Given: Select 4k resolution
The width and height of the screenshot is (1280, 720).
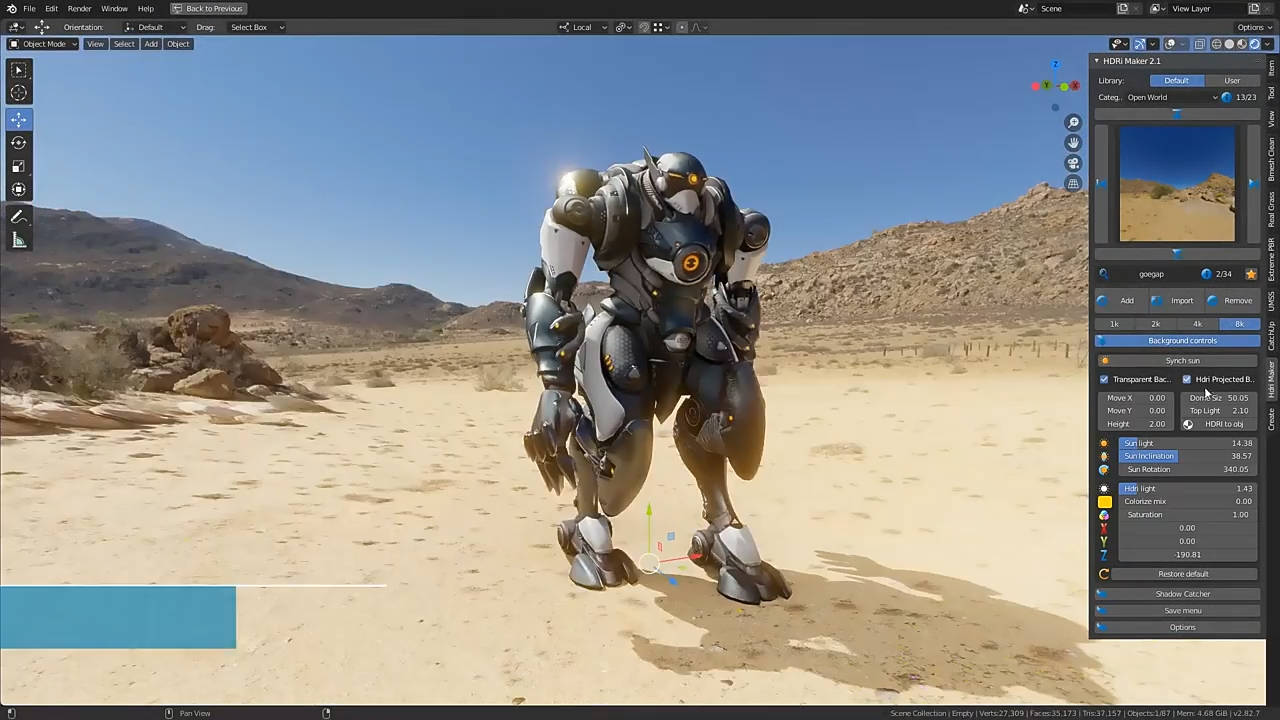Looking at the screenshot, I should 1197,324.
